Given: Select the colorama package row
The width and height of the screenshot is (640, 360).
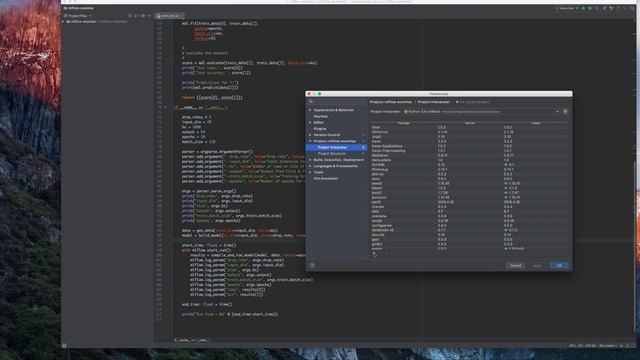Looking at the screenshot, I should point(469,216).
